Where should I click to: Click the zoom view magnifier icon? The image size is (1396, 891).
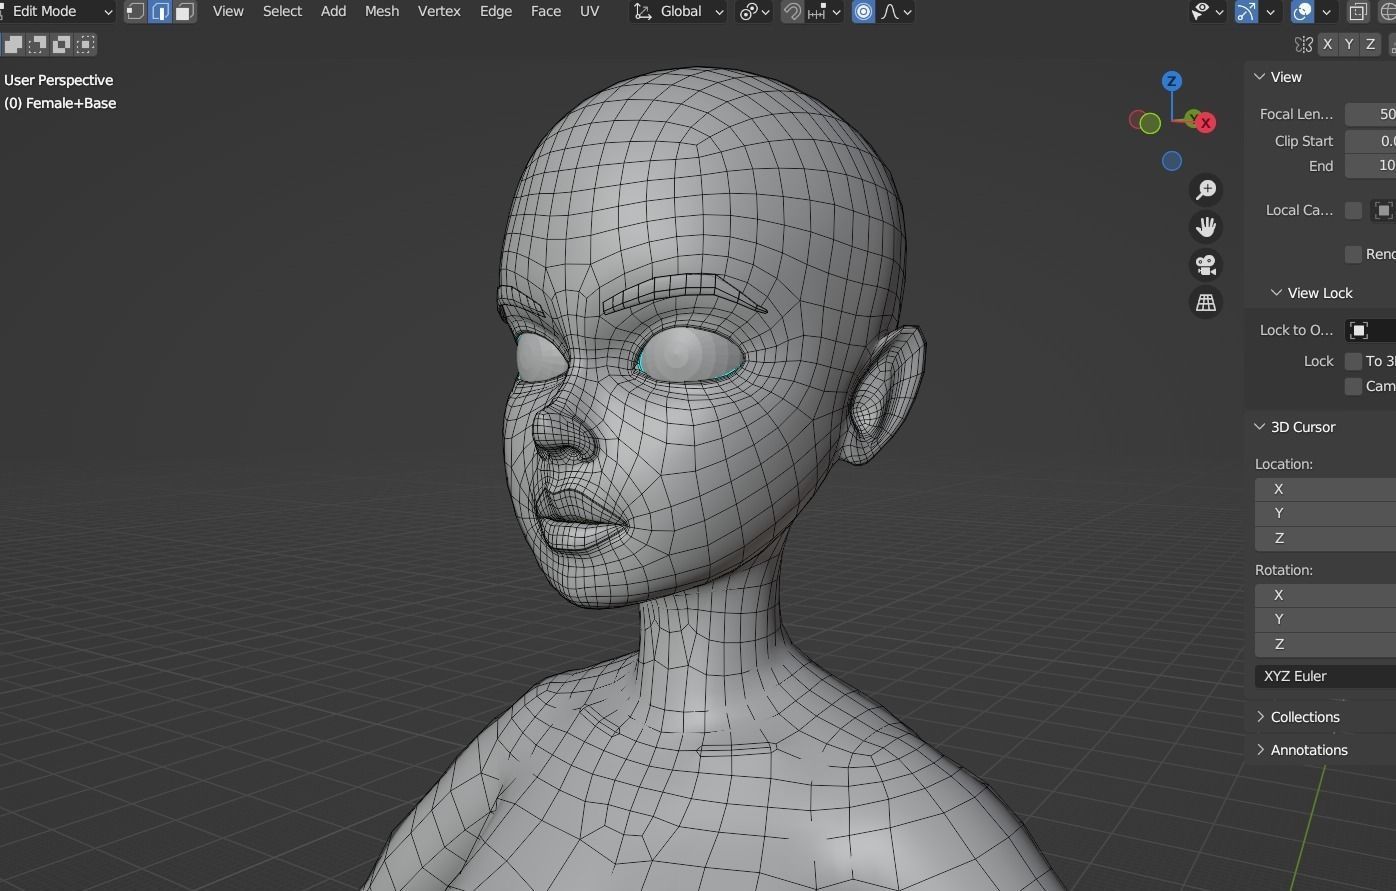tap(1206, 189)
